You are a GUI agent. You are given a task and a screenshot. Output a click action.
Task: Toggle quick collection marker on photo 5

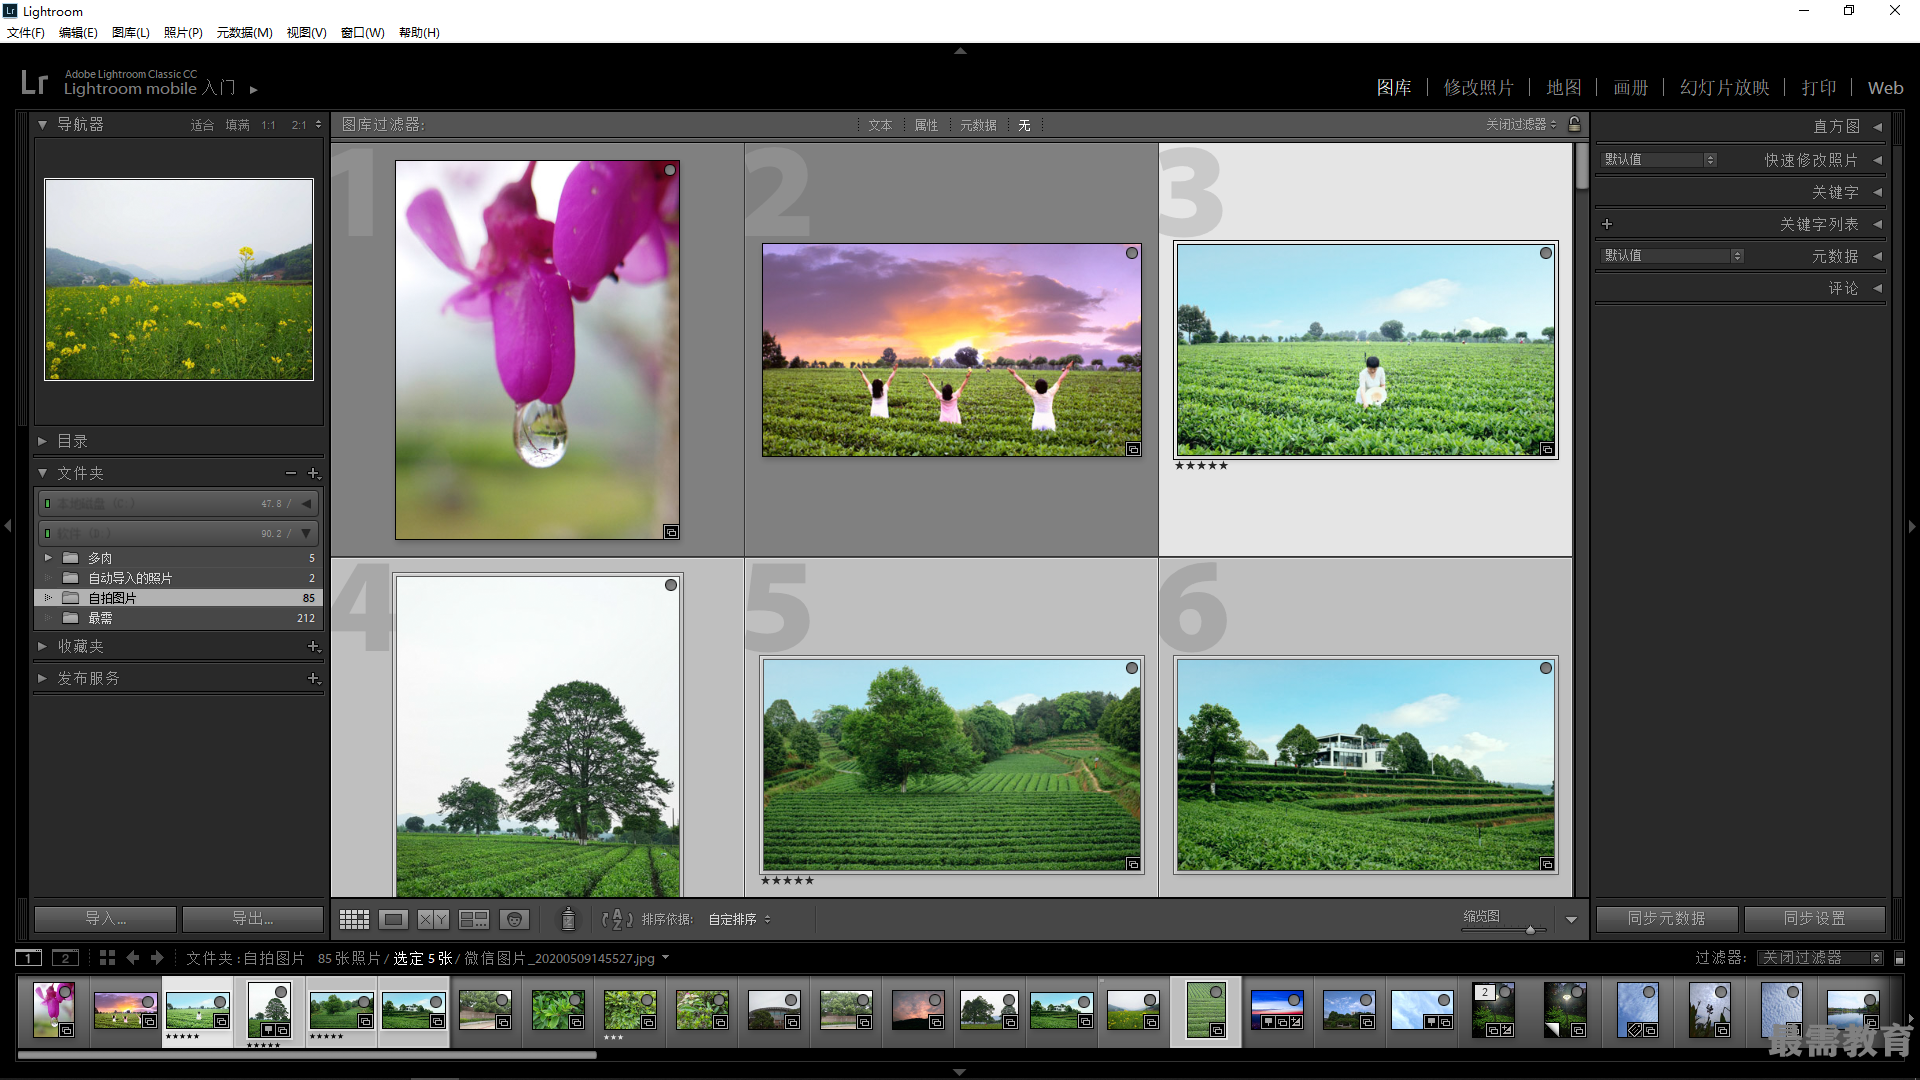pos(1132,668)
